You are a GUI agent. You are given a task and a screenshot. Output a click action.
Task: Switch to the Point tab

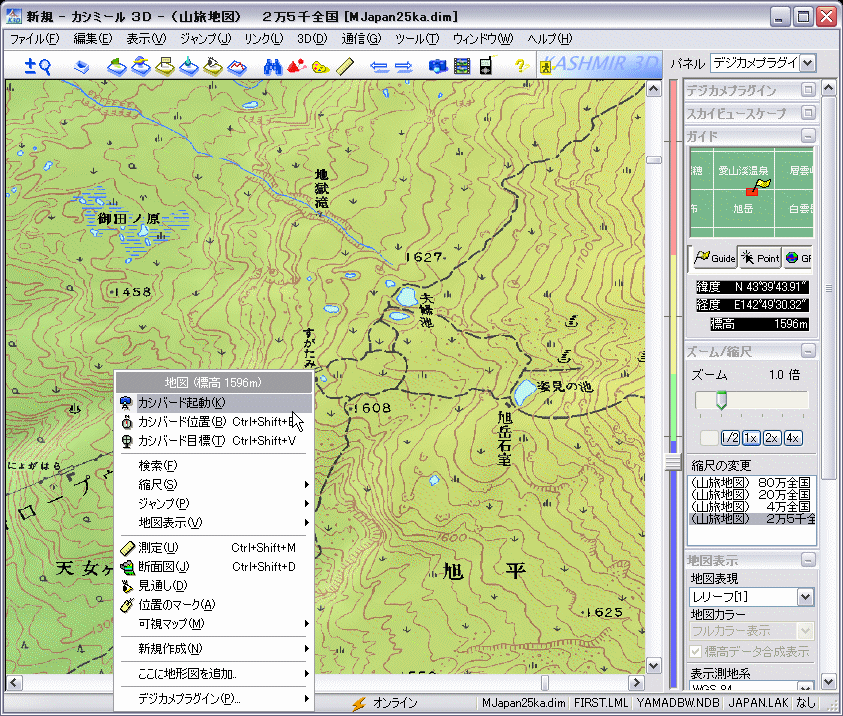pyautogui.click(x=760, y=258)
